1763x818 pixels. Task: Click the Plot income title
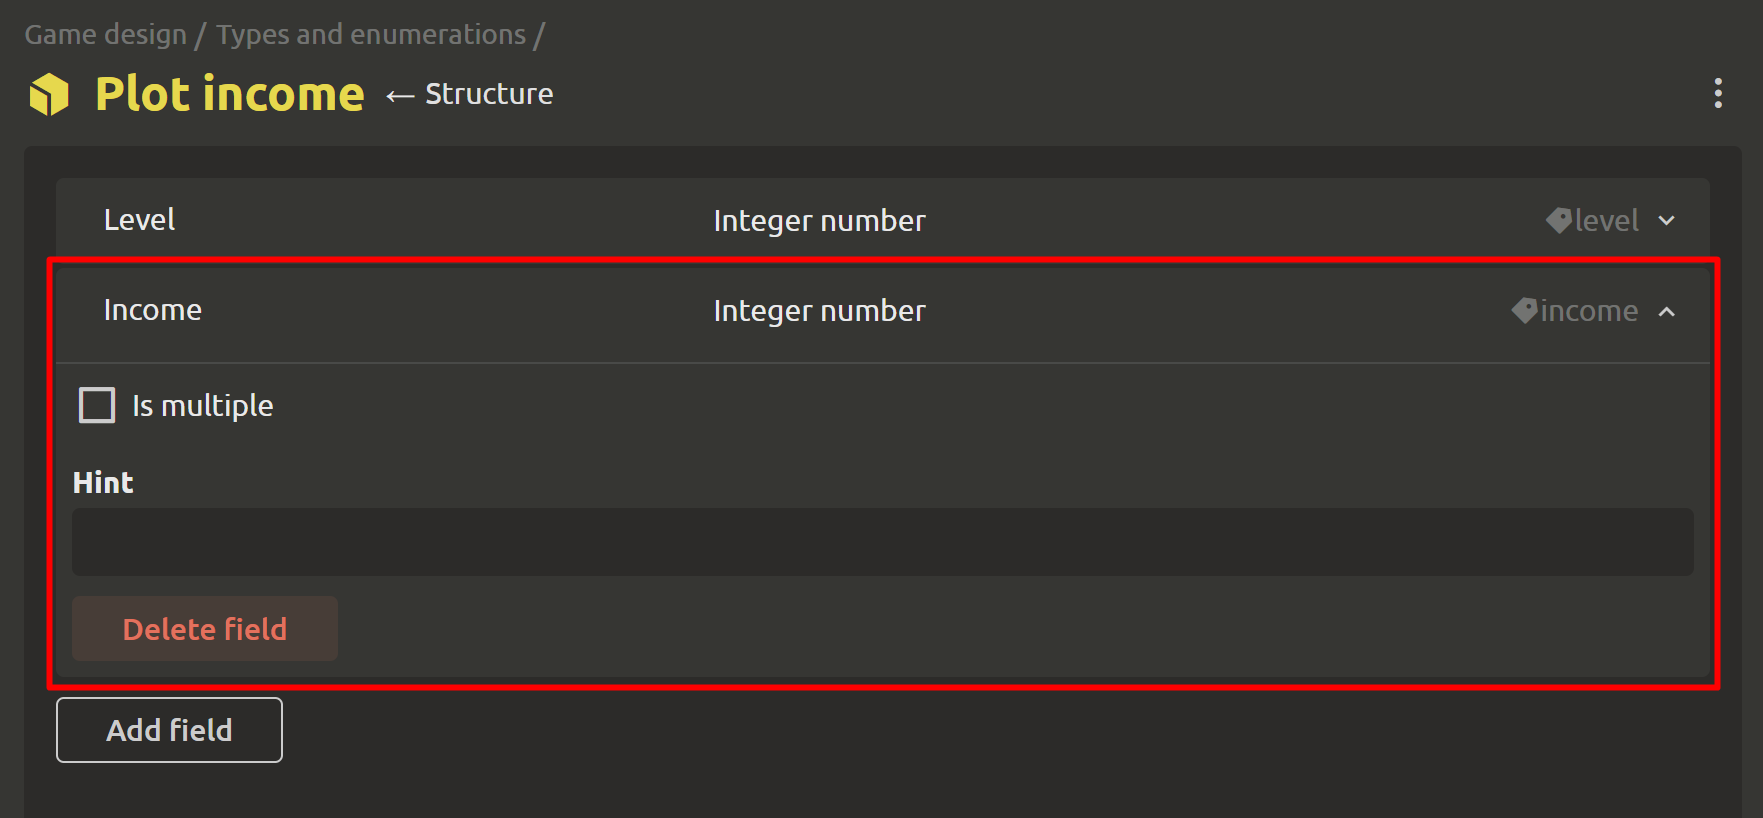[x=230, y=94]
